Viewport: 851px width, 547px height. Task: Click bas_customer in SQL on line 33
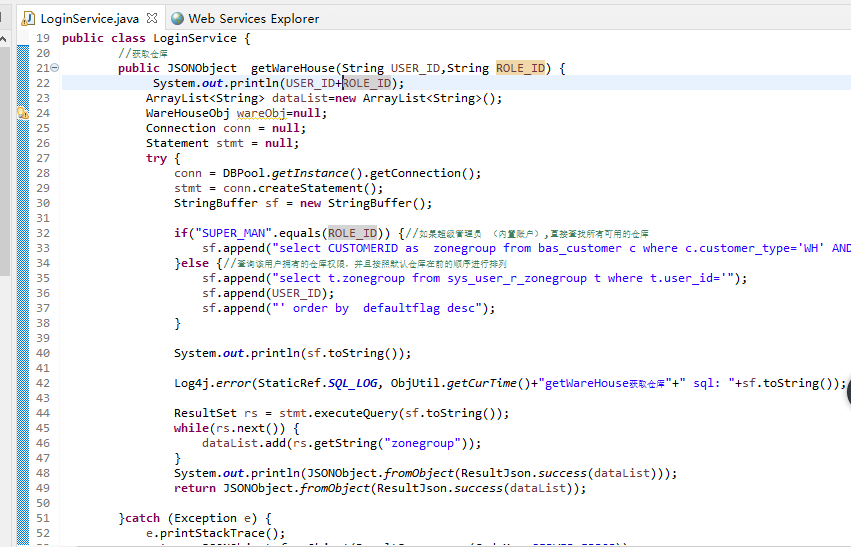[x=580, y=248]
